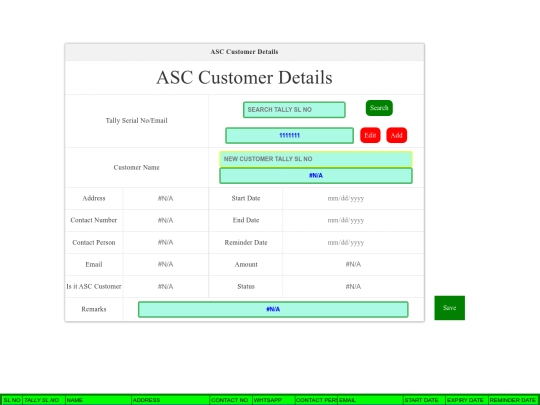Click the Customer Name label
540x405 pixels.
tap(137, 168)
